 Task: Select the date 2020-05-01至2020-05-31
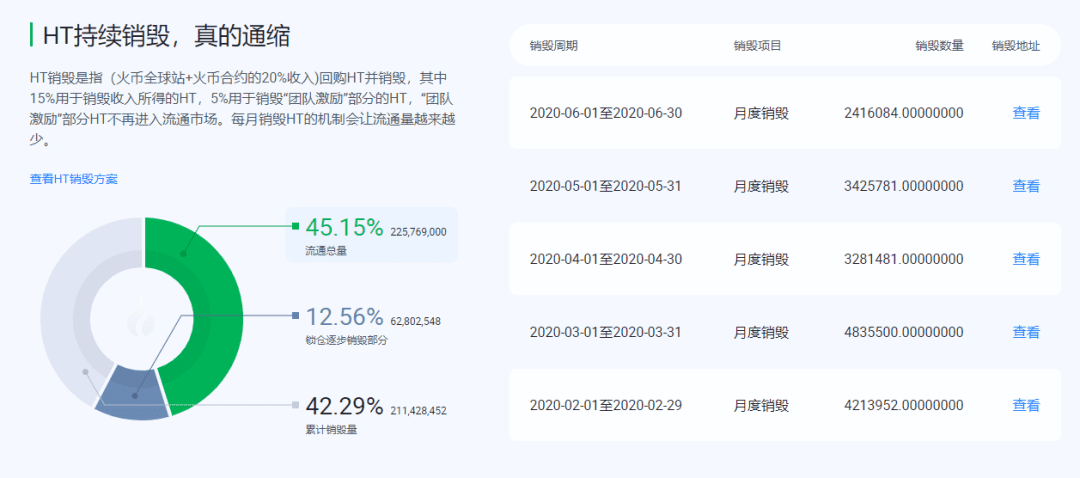click(605, 186)
